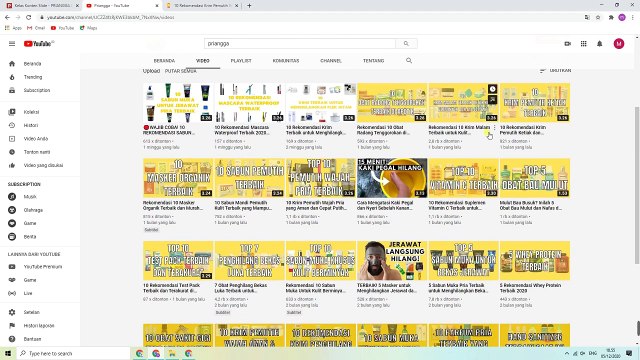Open the Jerawat Langsung Hilang thumbnail
Image resolution: width=640 pixels, height=360 pixels.
392,260
